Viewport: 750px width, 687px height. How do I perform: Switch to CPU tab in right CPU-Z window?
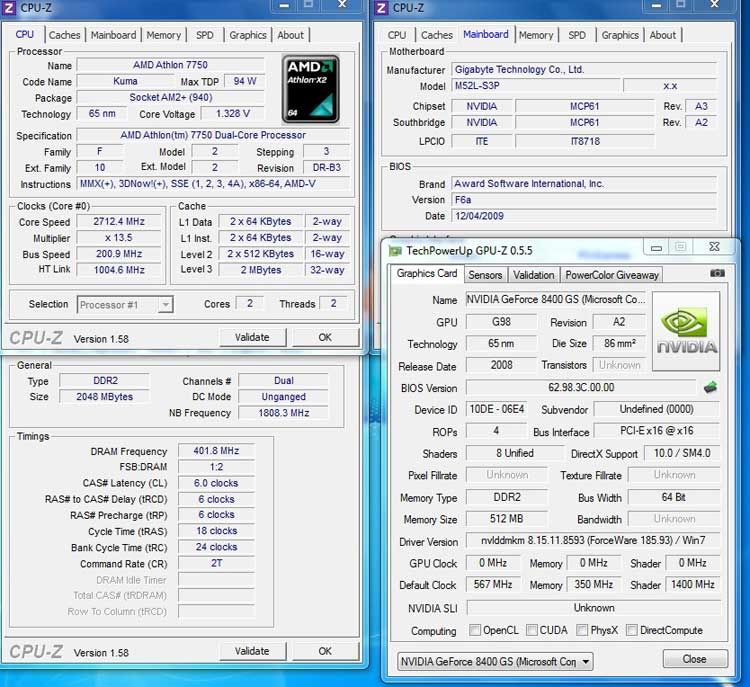[397, 35]
